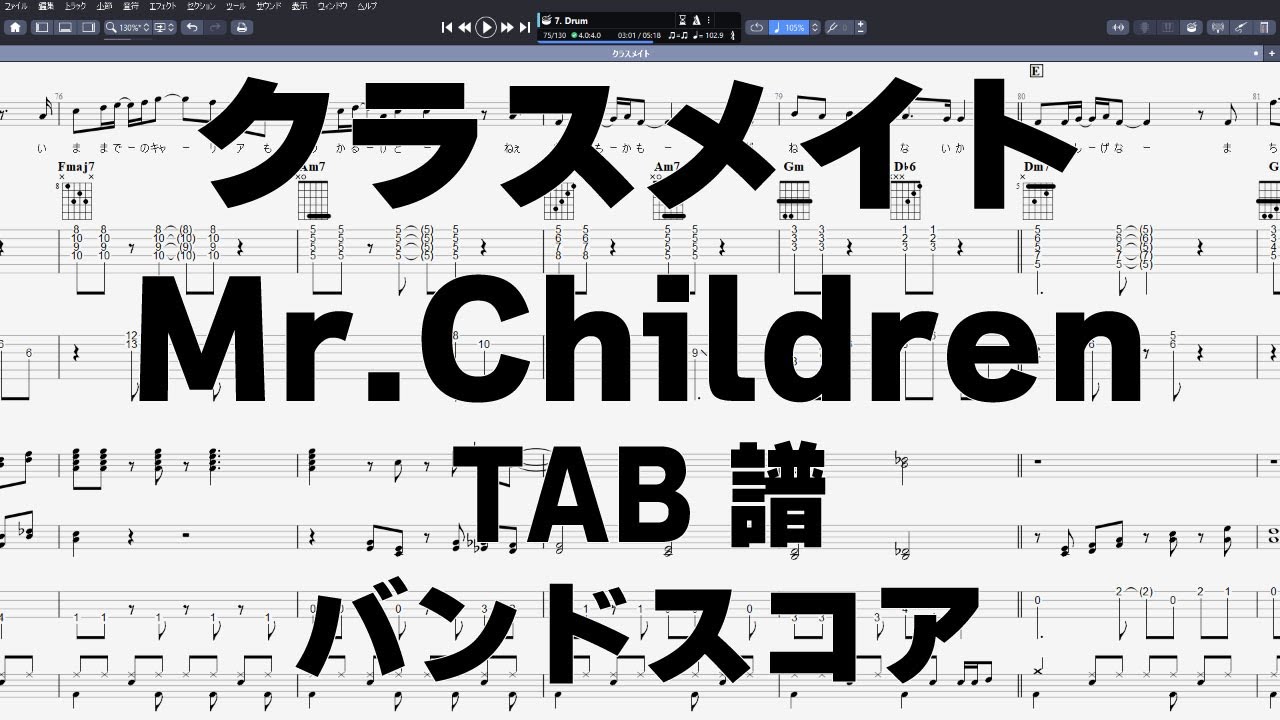Toggle the vertical page layout view

point(44,27)
